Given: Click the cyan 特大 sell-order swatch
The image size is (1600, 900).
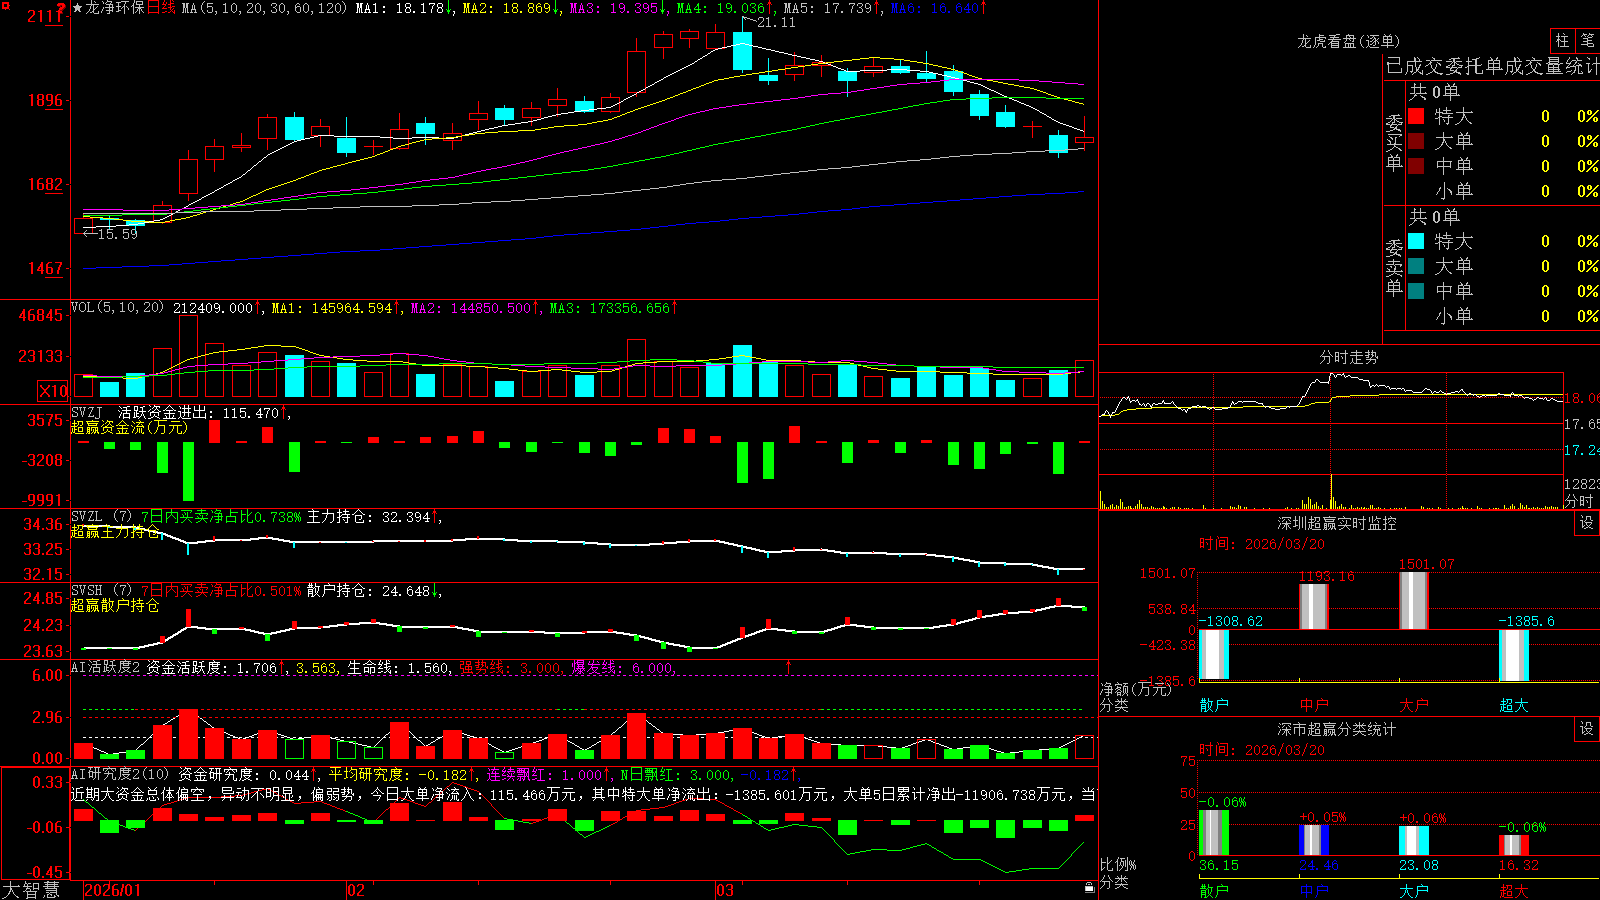Looking at the screenshot, I should (x=1416, y=241).
